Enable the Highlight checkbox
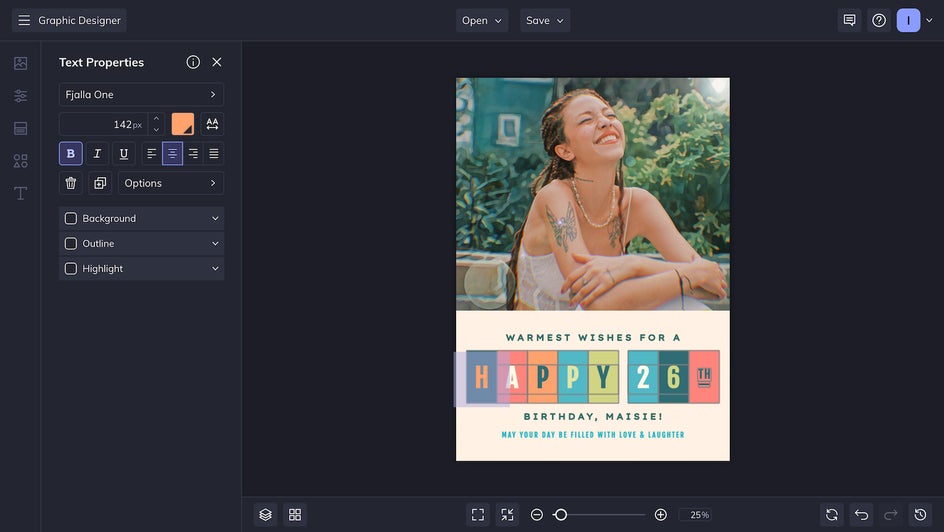The width and height of the screenshot is (944, 532). coord(70,268)
